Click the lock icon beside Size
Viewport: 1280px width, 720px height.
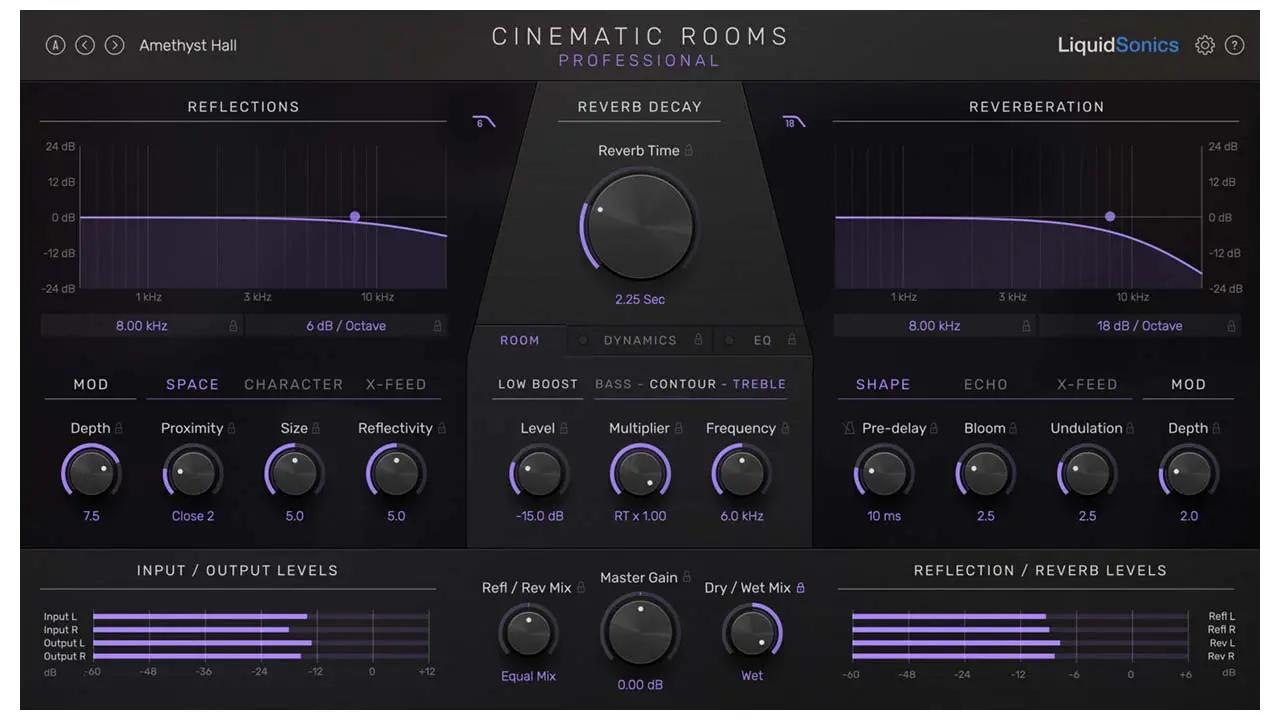[317, 428]
